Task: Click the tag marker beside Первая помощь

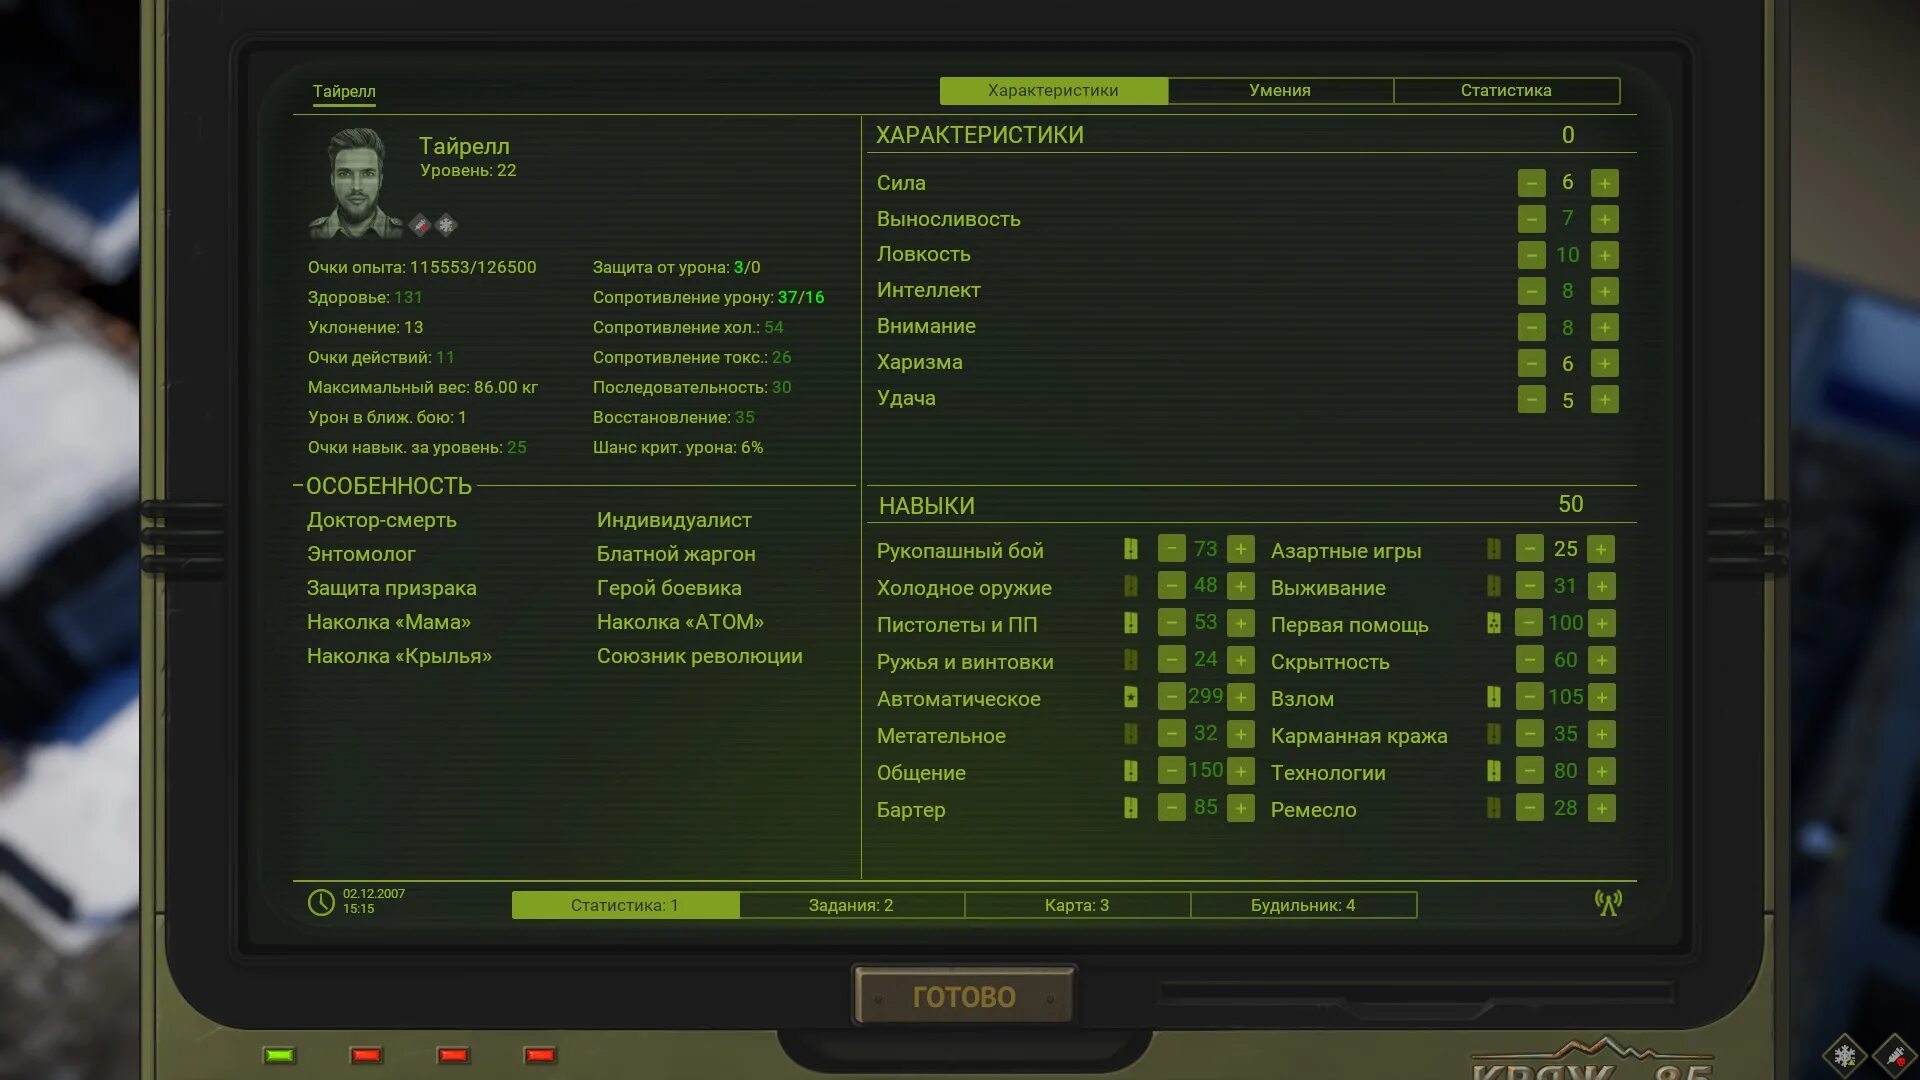Action: tap(1493, 623)
